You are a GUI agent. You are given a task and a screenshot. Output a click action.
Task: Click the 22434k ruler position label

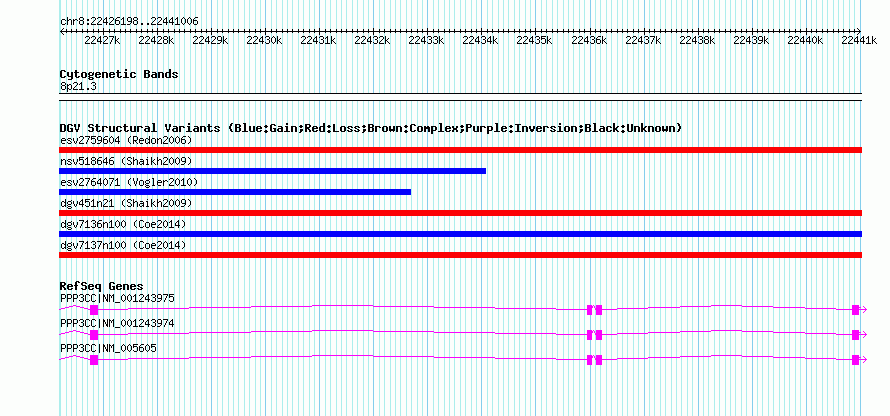click(480, 40)
